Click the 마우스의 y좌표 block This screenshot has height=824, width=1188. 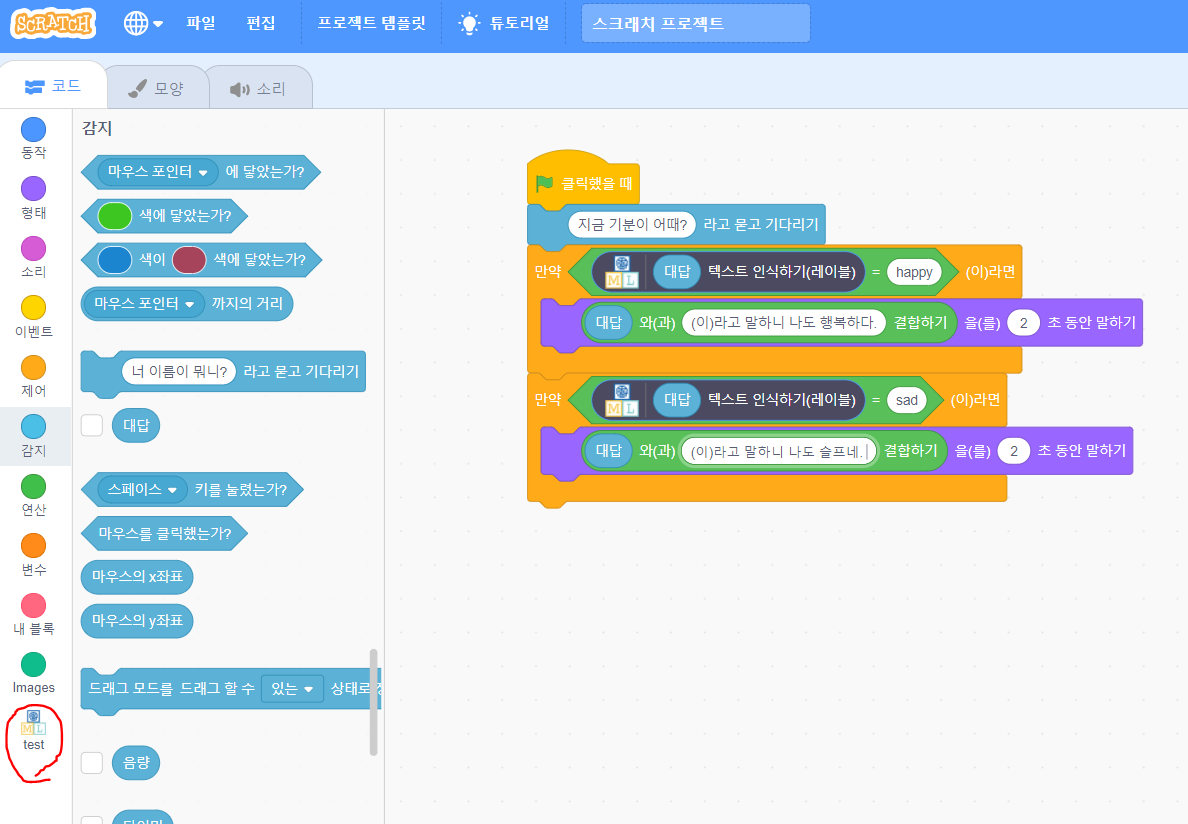(x=137, y=621)
